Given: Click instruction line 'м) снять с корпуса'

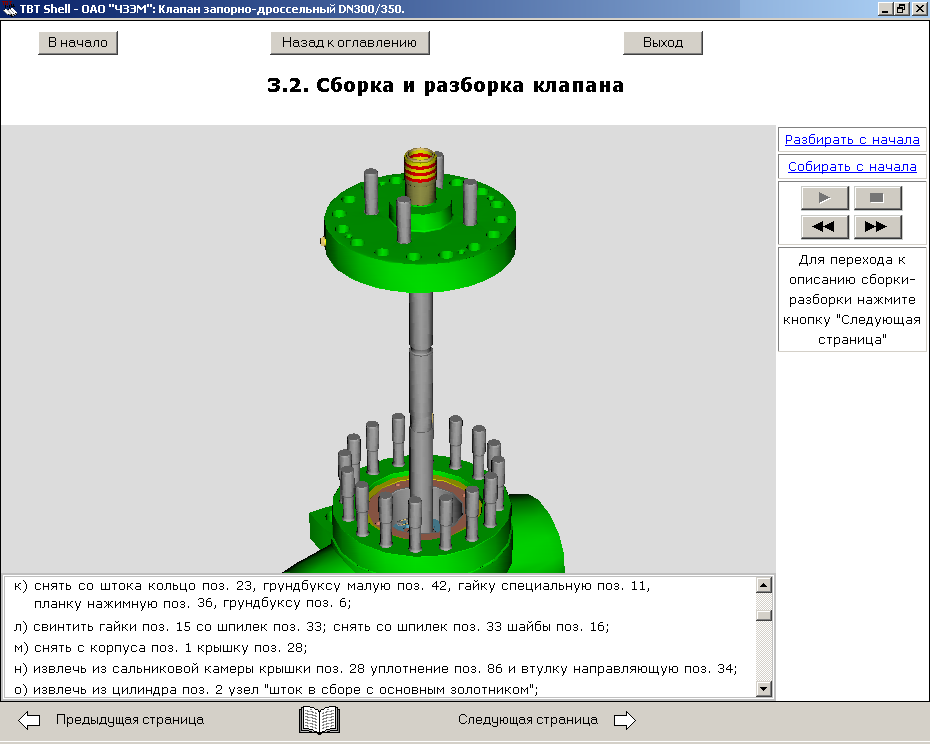Looking at the screenshot, I should [161, 648].
